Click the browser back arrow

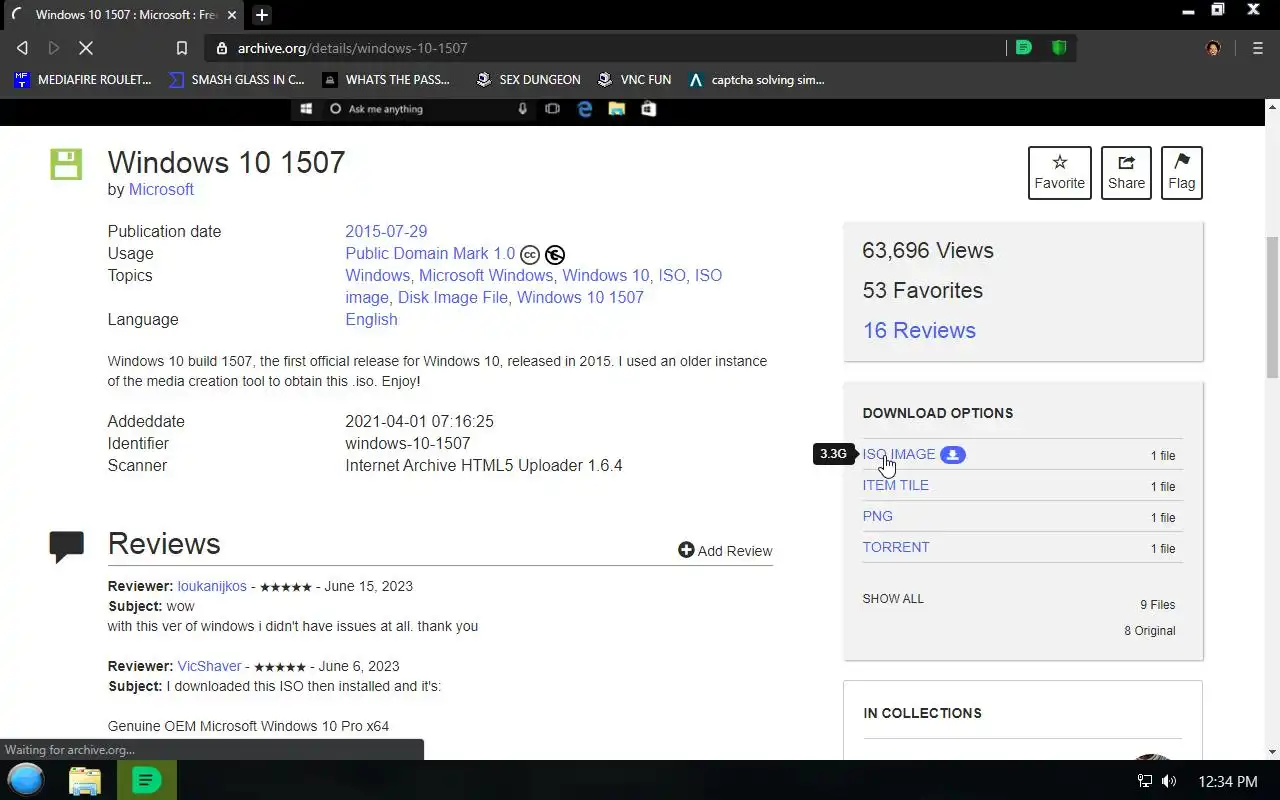tap(22, 48)
